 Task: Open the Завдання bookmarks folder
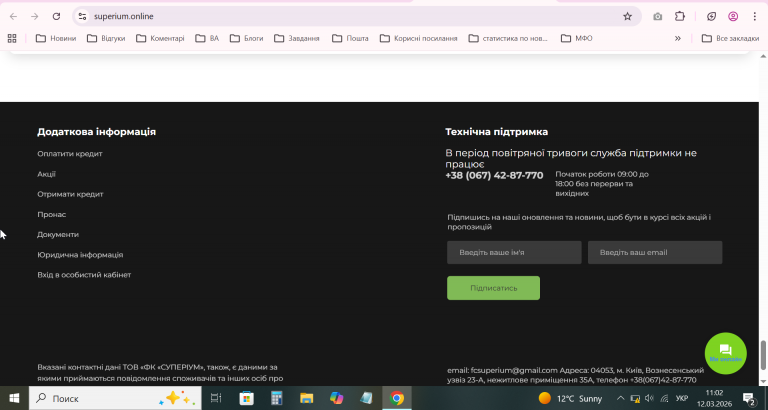(297, 38)
